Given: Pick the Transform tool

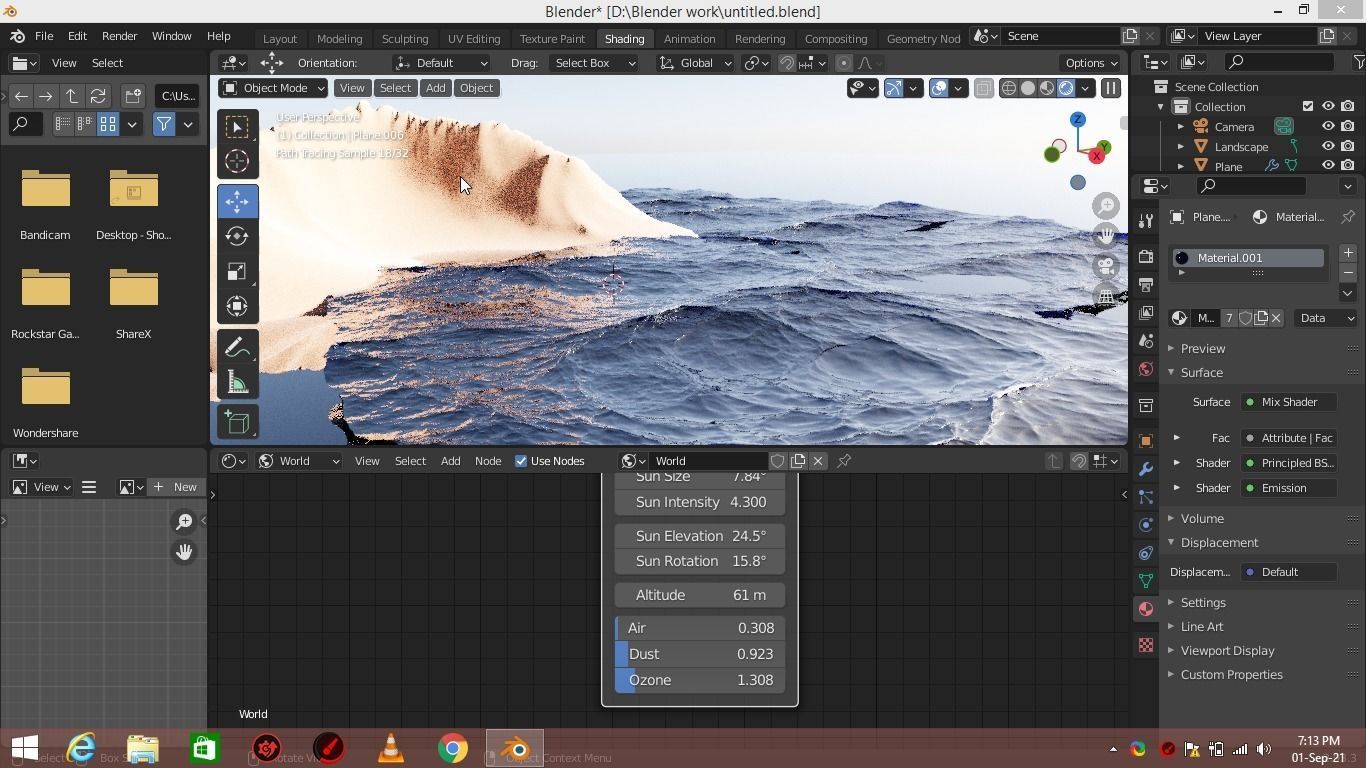Looking at the screenshot, I should click(x=237, y=306).
